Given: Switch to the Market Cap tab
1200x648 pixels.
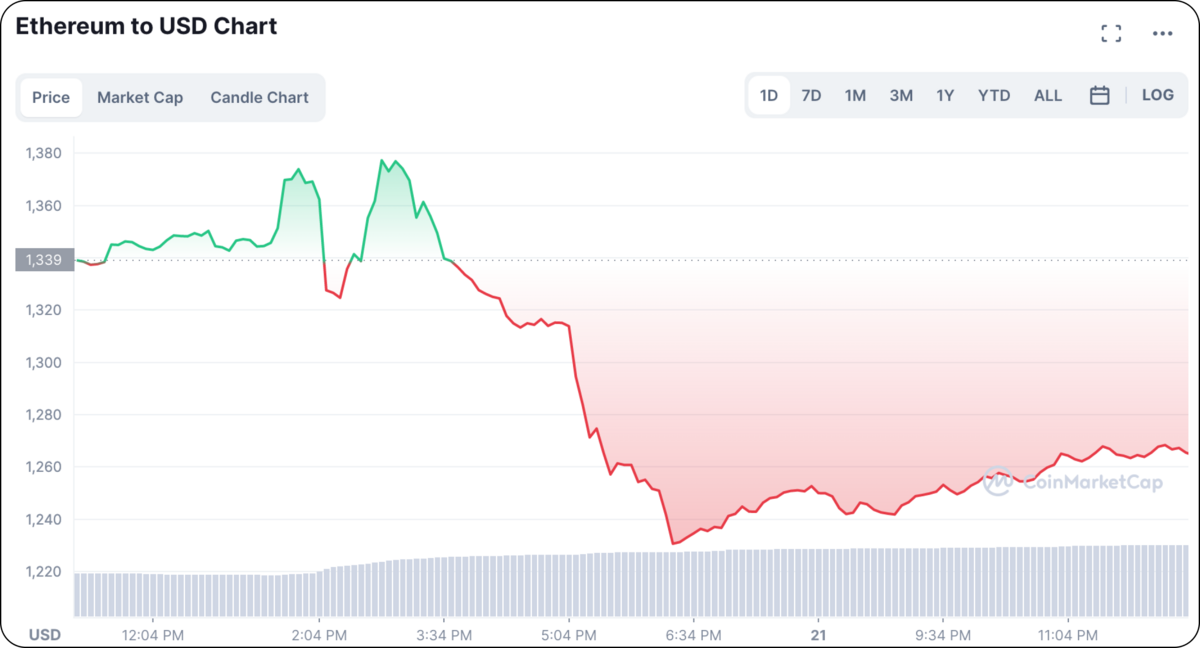Looking at the screenshot, I should (140, 98).
